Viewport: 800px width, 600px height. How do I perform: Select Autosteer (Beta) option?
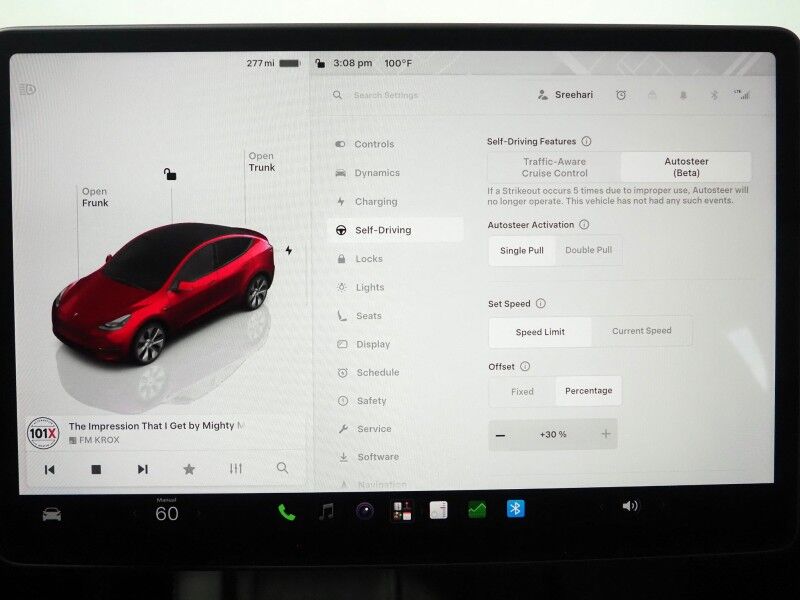point(686,167)
